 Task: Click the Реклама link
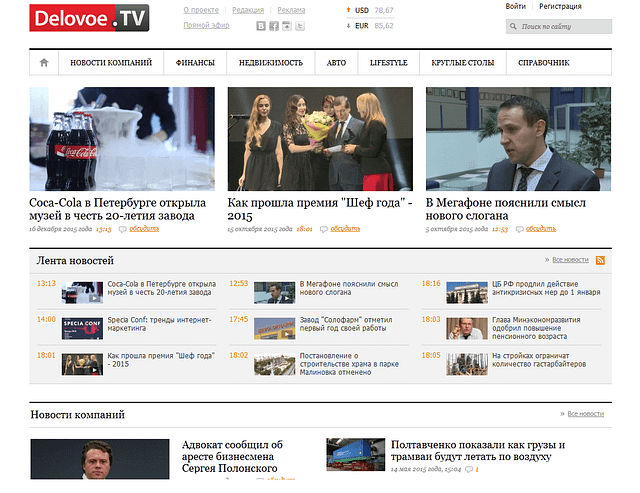click(x=291, y=10)
